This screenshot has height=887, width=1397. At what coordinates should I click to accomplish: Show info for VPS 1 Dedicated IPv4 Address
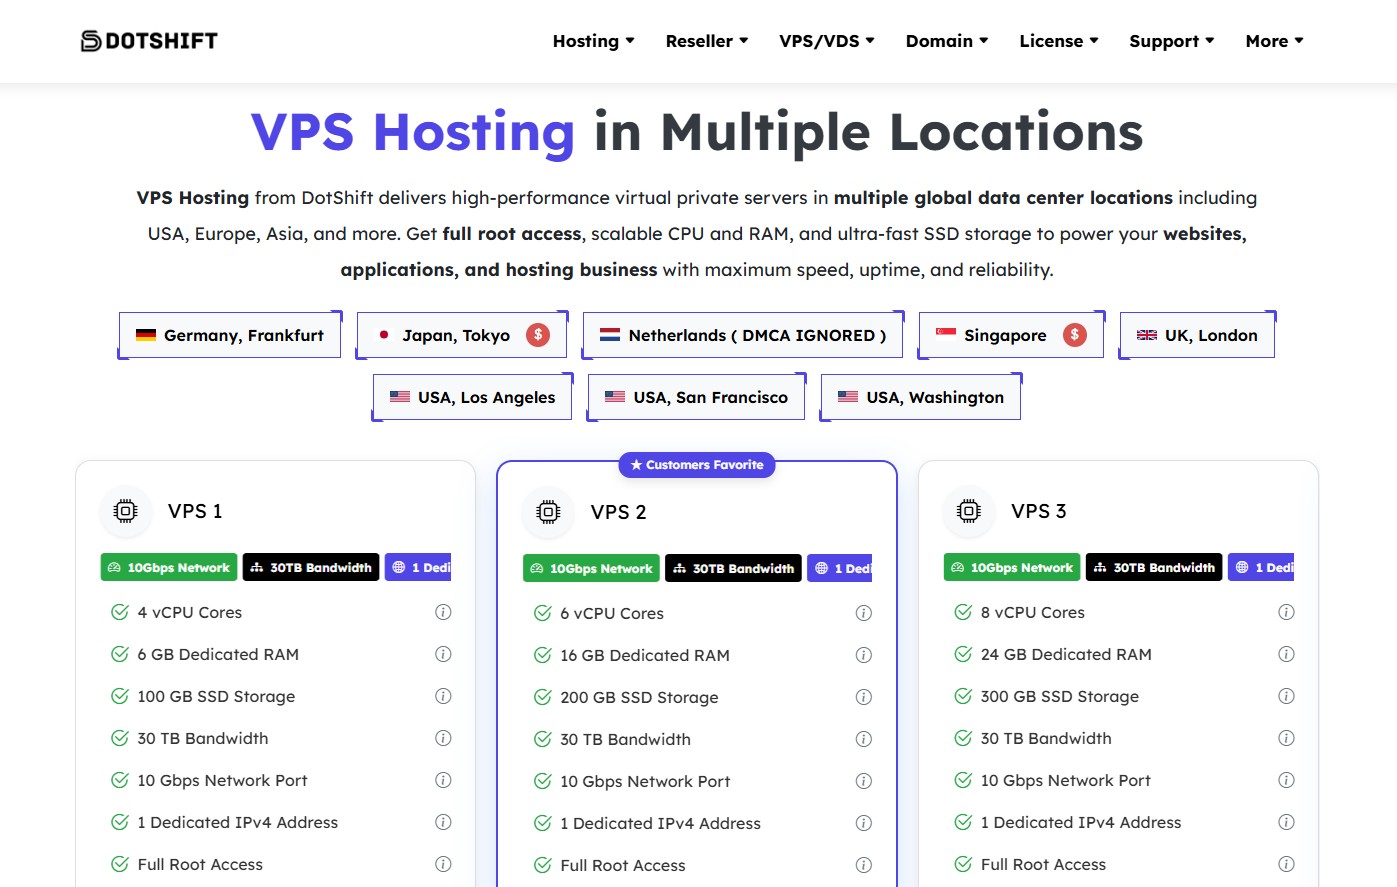[443, 822]
